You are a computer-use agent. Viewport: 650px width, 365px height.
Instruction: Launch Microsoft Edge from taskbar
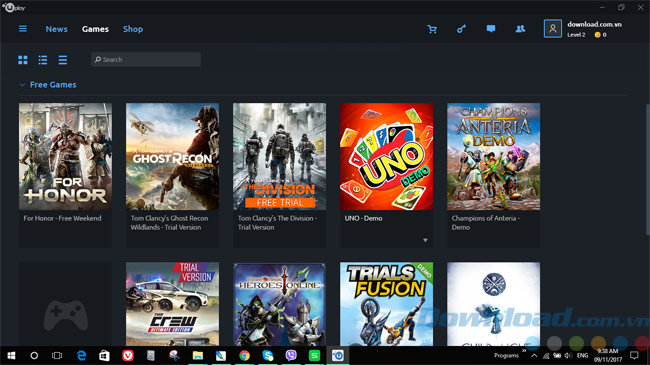coord(81,355)
